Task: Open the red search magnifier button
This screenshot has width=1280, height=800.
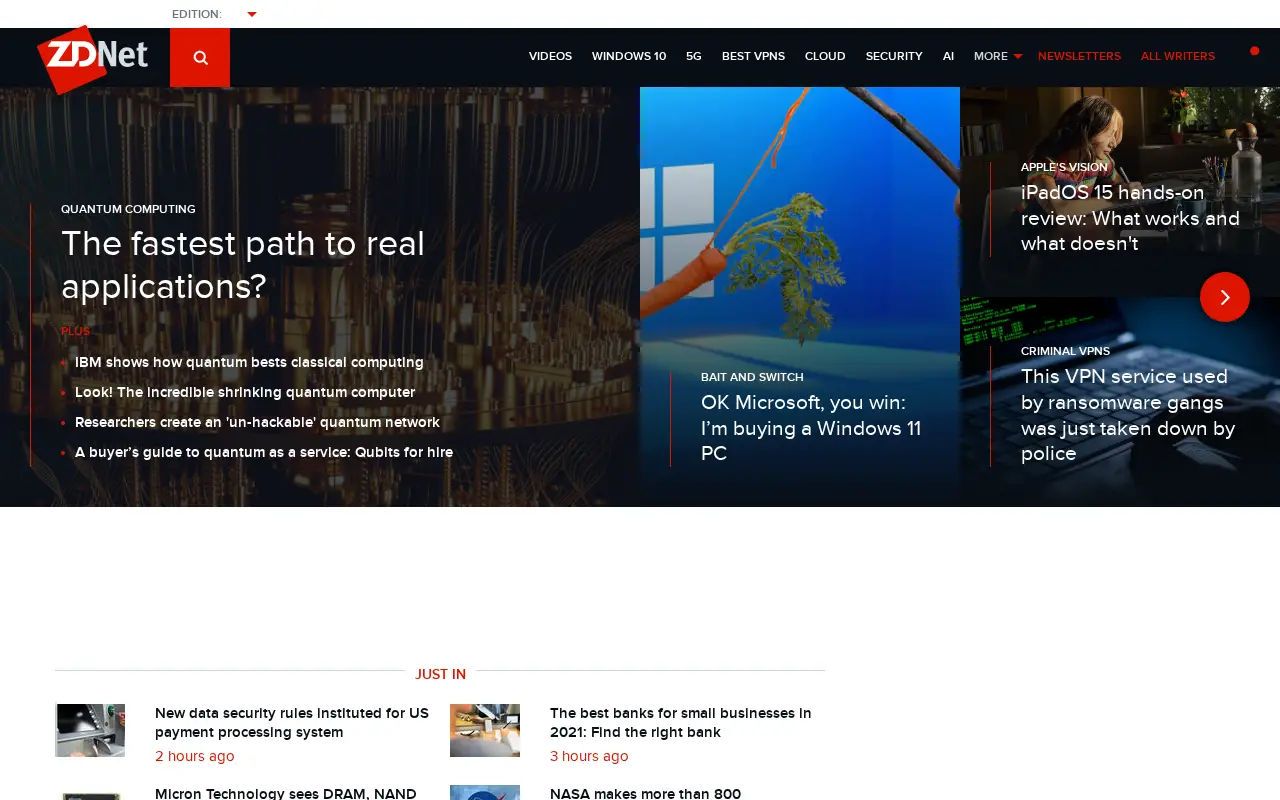Action: pos(200,57)
